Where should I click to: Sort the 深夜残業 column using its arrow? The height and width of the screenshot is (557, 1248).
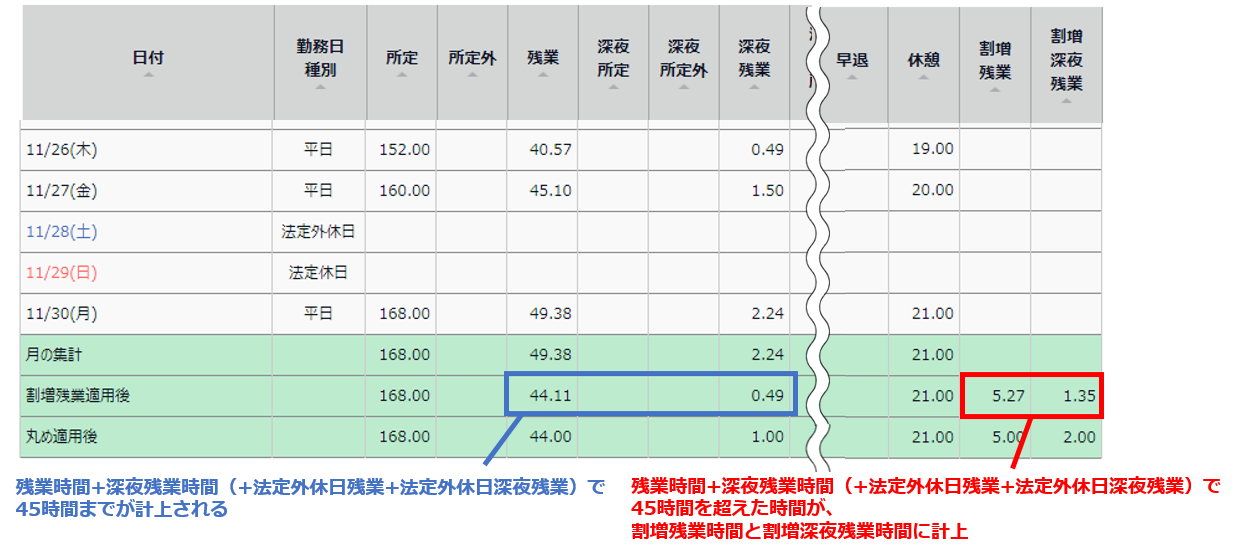click(x=754, y=88)
